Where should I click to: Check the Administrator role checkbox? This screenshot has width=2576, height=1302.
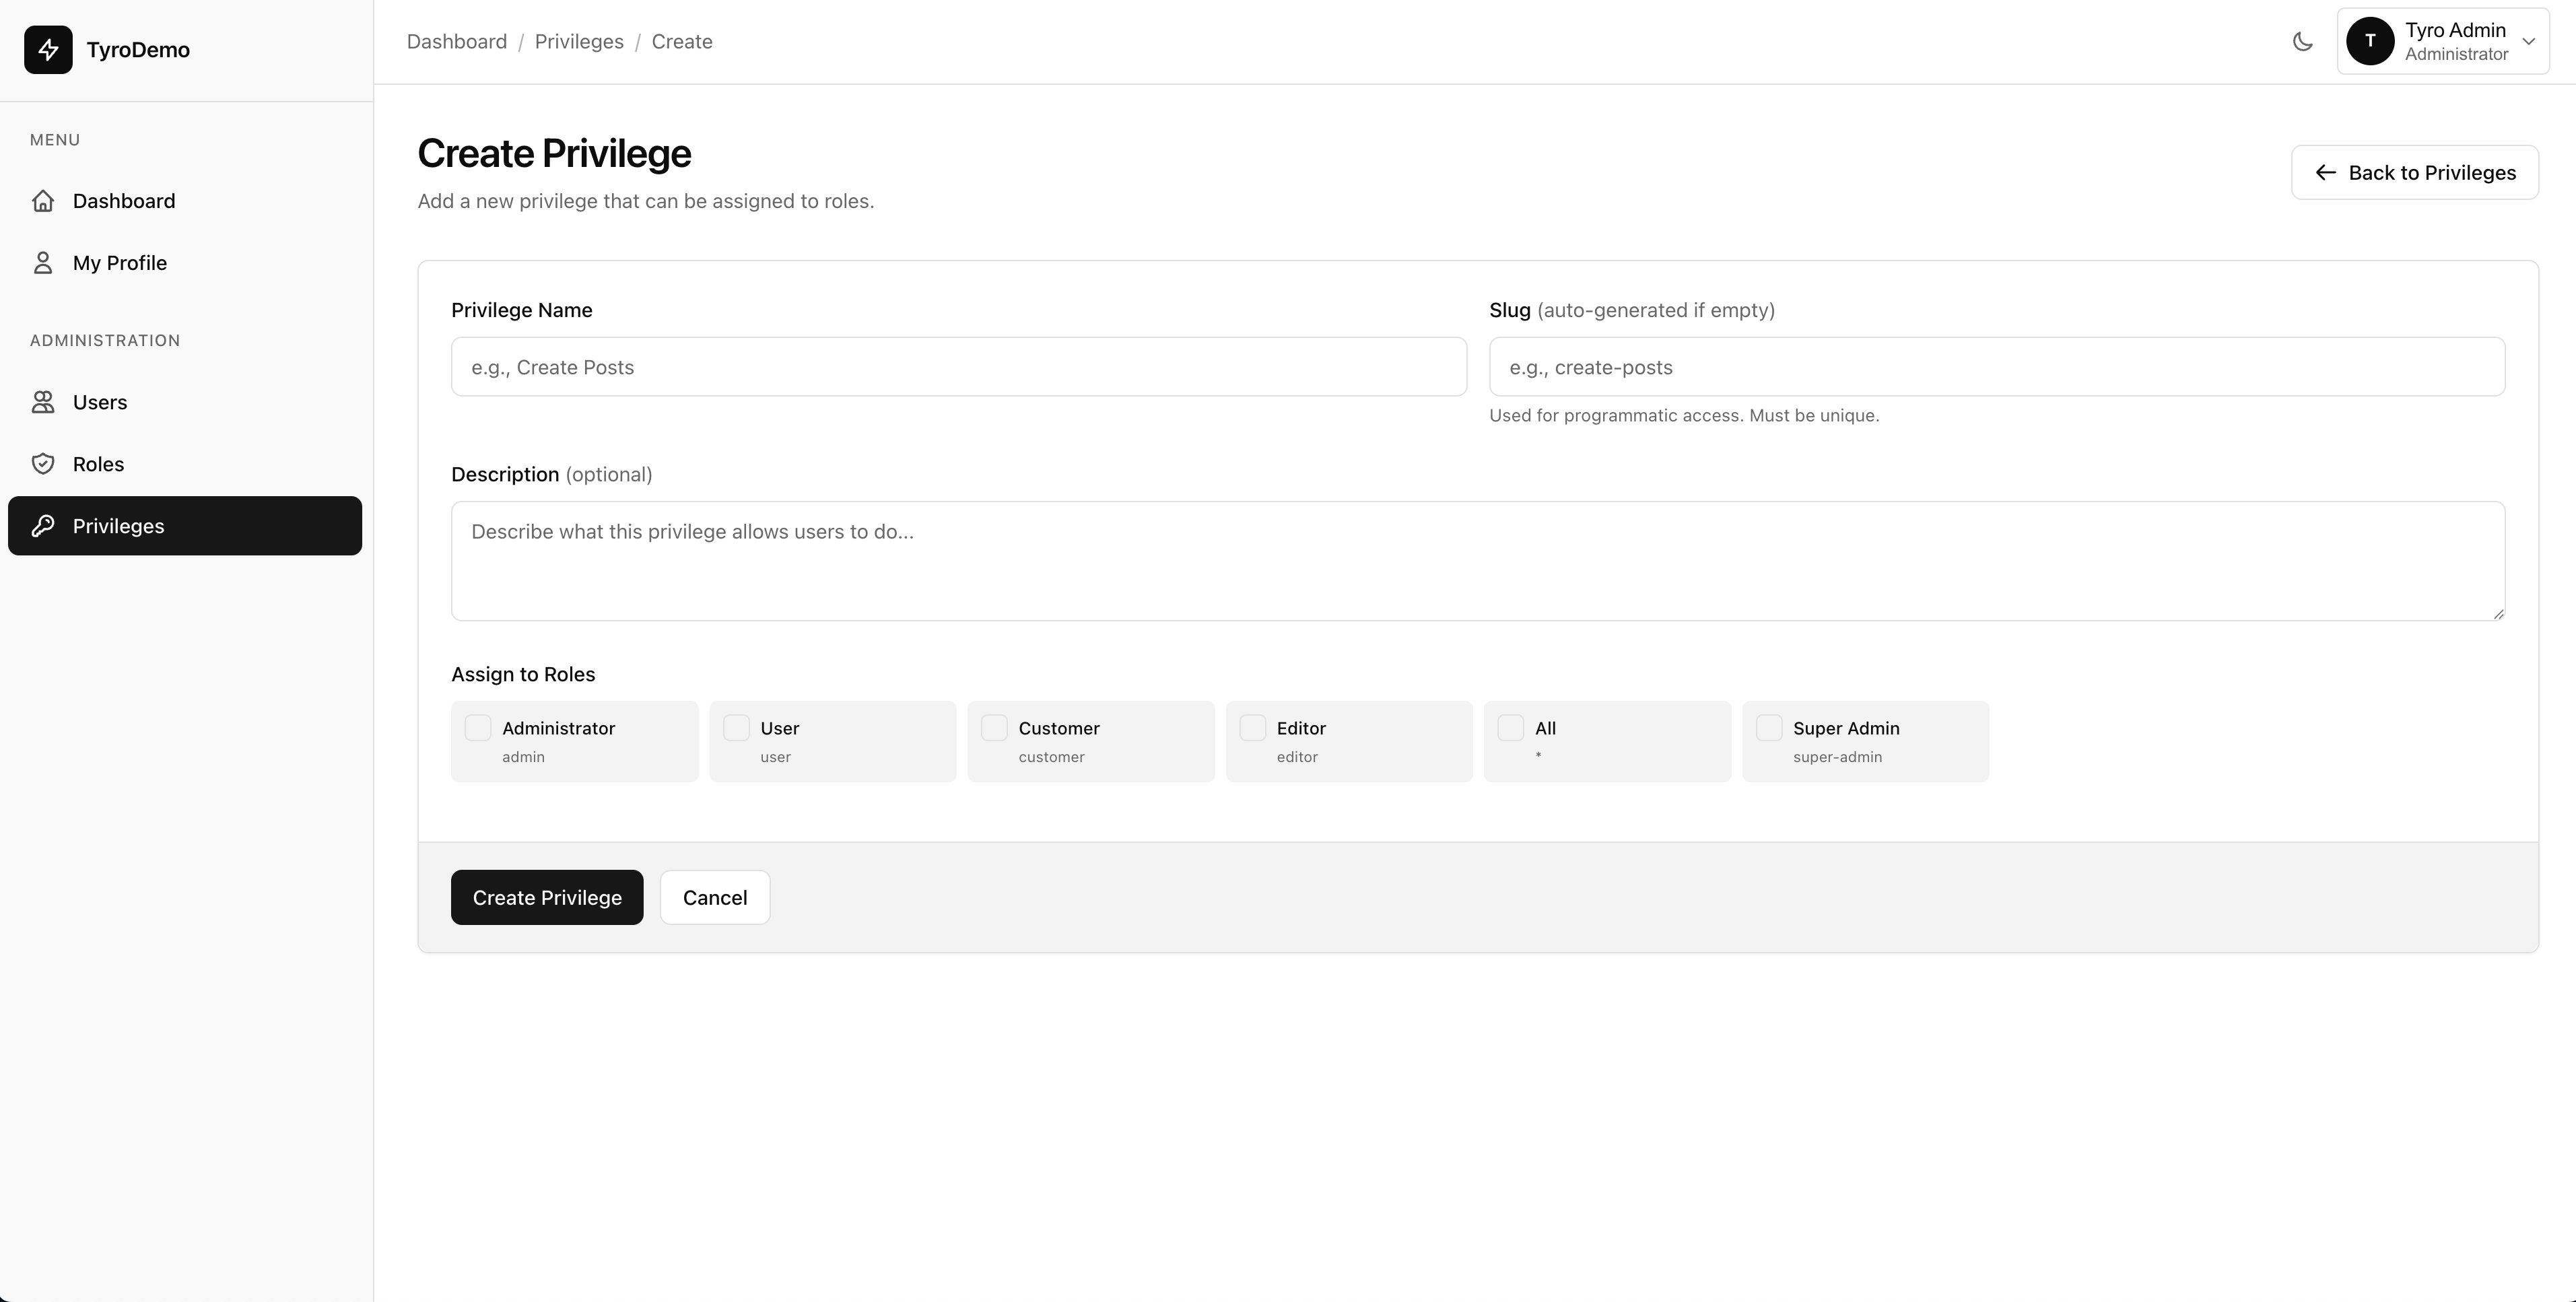point(478,728)
